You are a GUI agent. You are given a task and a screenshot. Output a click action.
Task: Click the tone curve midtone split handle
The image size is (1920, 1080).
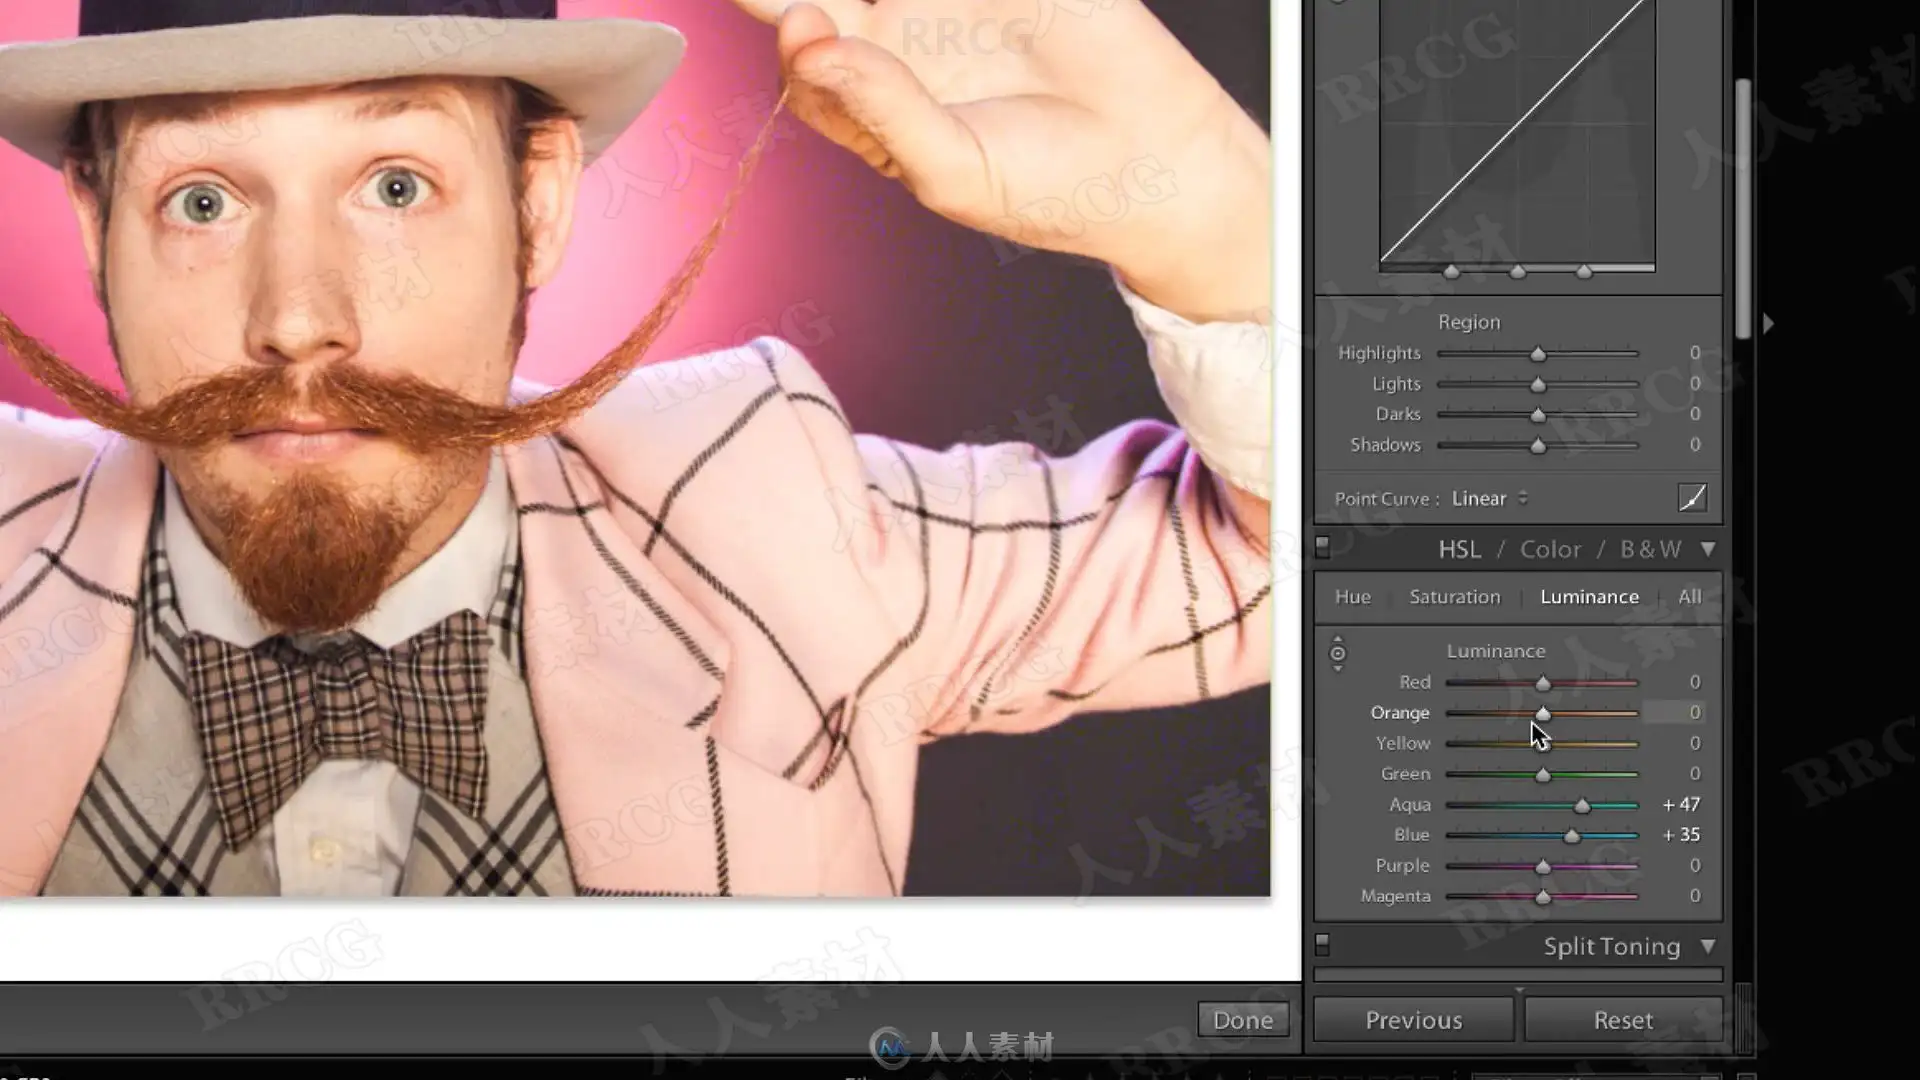point(1518,272)
